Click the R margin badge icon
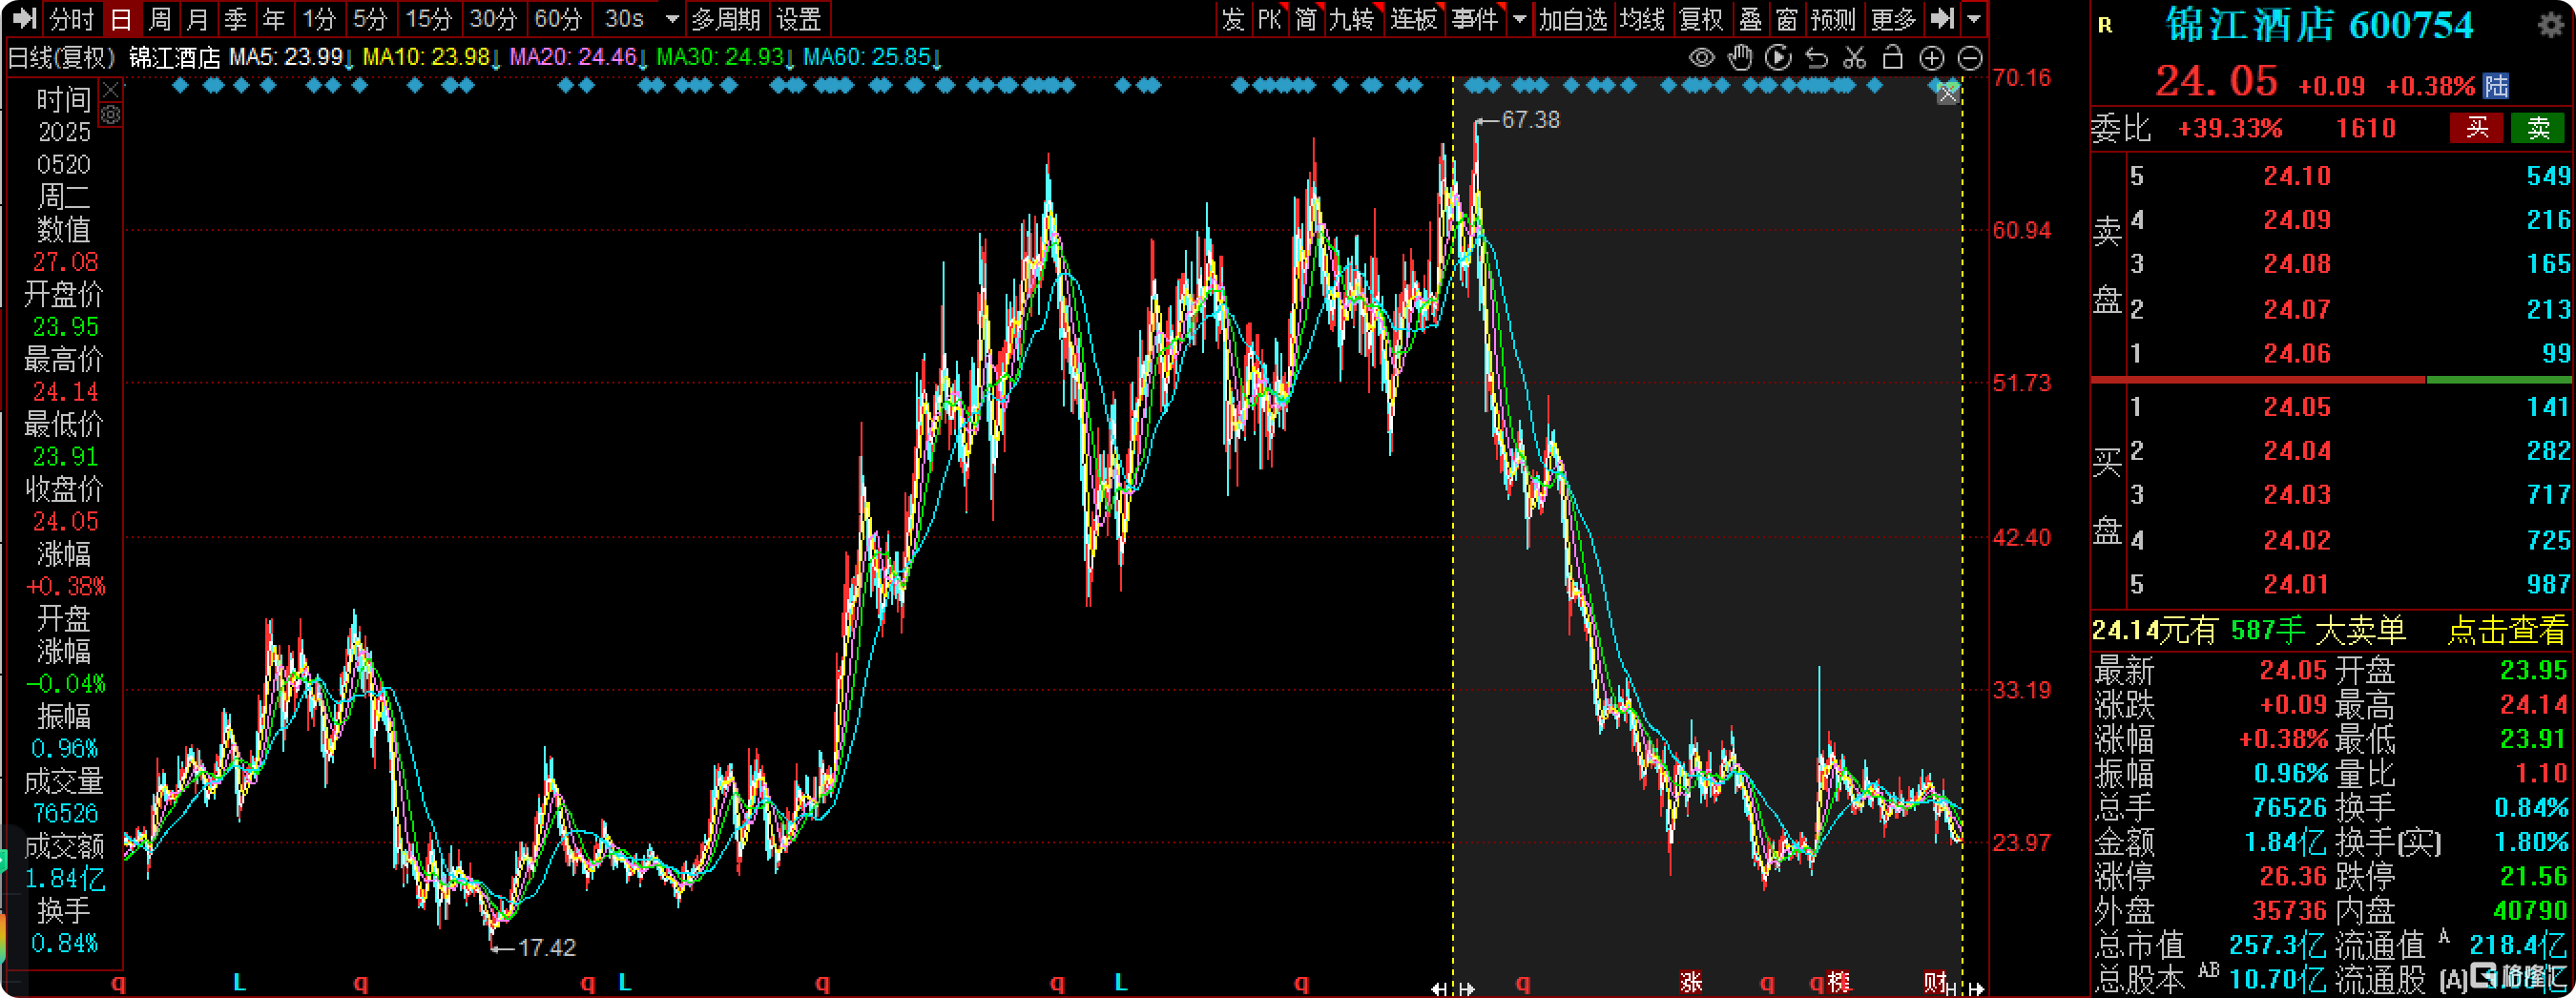 pyautogui.click(x=2105, y=25)
